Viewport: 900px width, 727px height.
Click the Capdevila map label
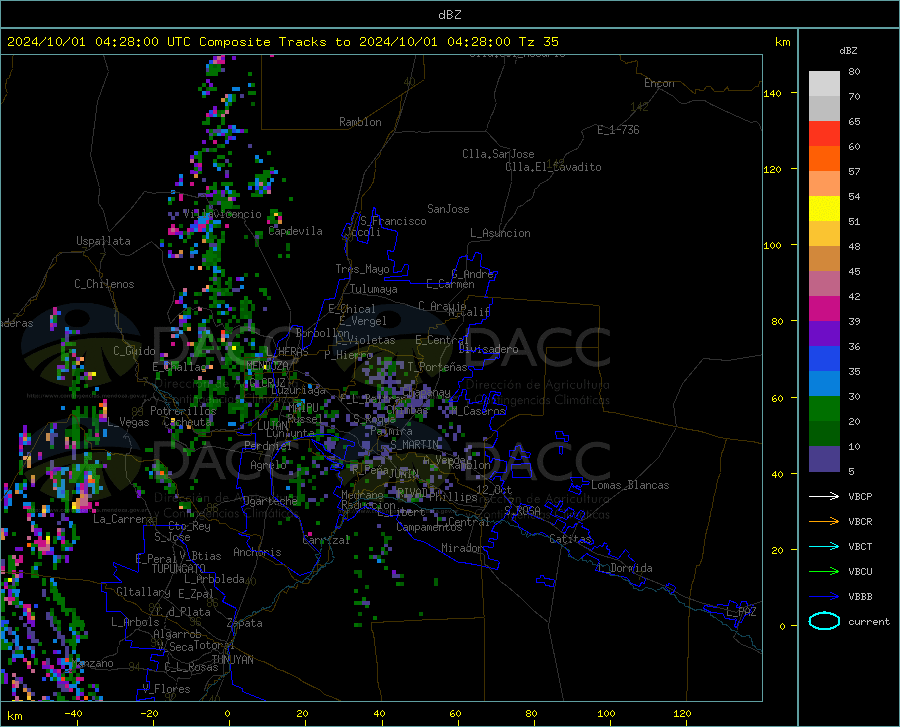(x=296, y=231)
